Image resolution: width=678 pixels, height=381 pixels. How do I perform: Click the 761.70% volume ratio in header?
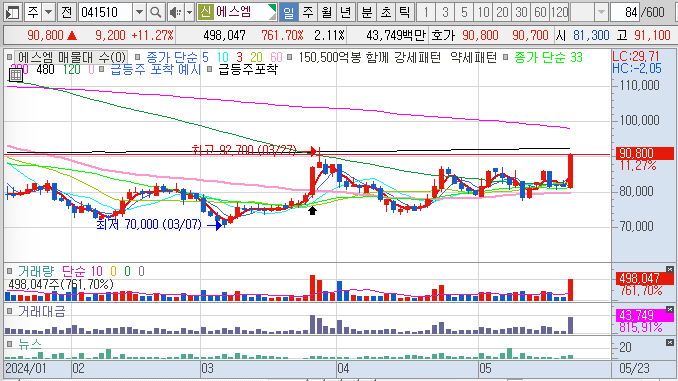pos(282,35)
